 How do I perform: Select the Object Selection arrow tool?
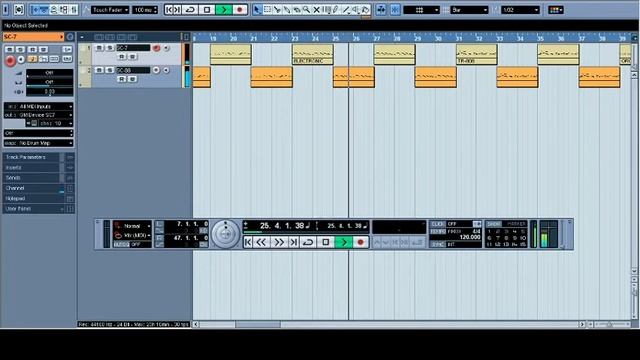click(x=257, y=9)
